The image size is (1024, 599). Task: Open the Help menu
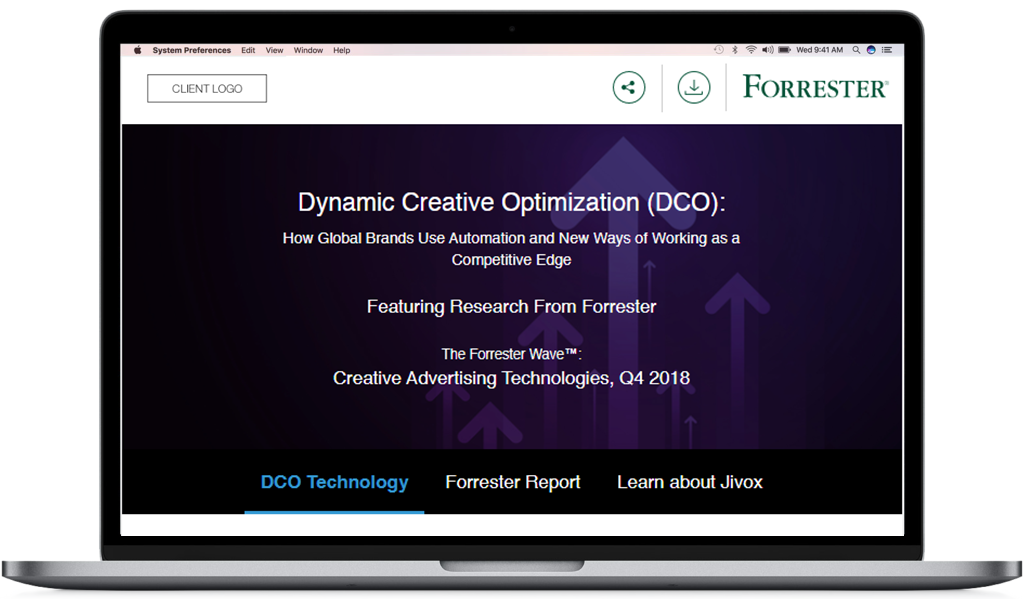pos(342,50)
